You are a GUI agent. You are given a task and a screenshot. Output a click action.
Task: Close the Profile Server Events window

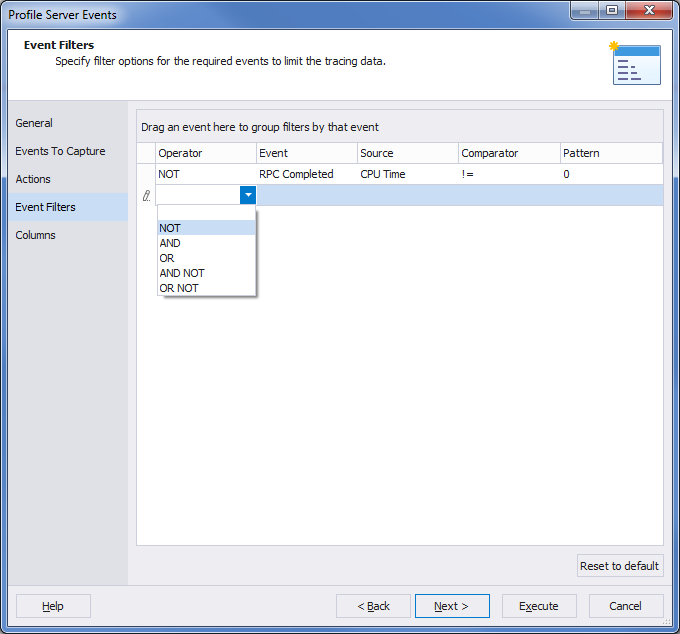649,10
